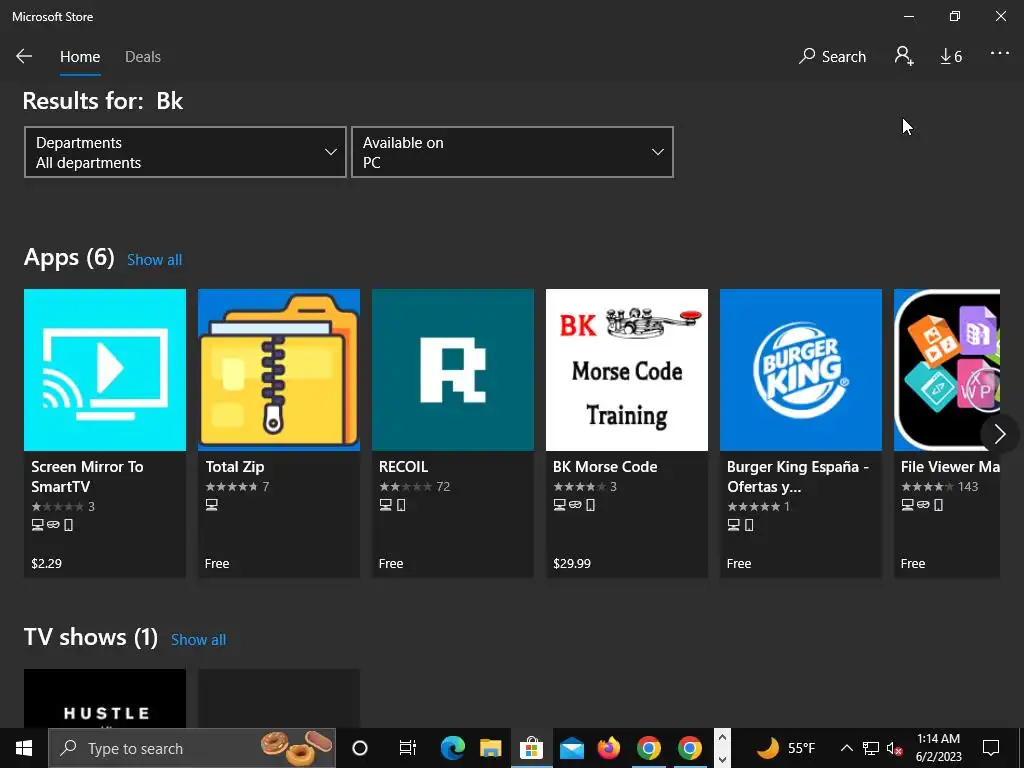Screen dimensions: 1024x768
Task: Click the BK Morse Code title text
Action: point(605,467)
